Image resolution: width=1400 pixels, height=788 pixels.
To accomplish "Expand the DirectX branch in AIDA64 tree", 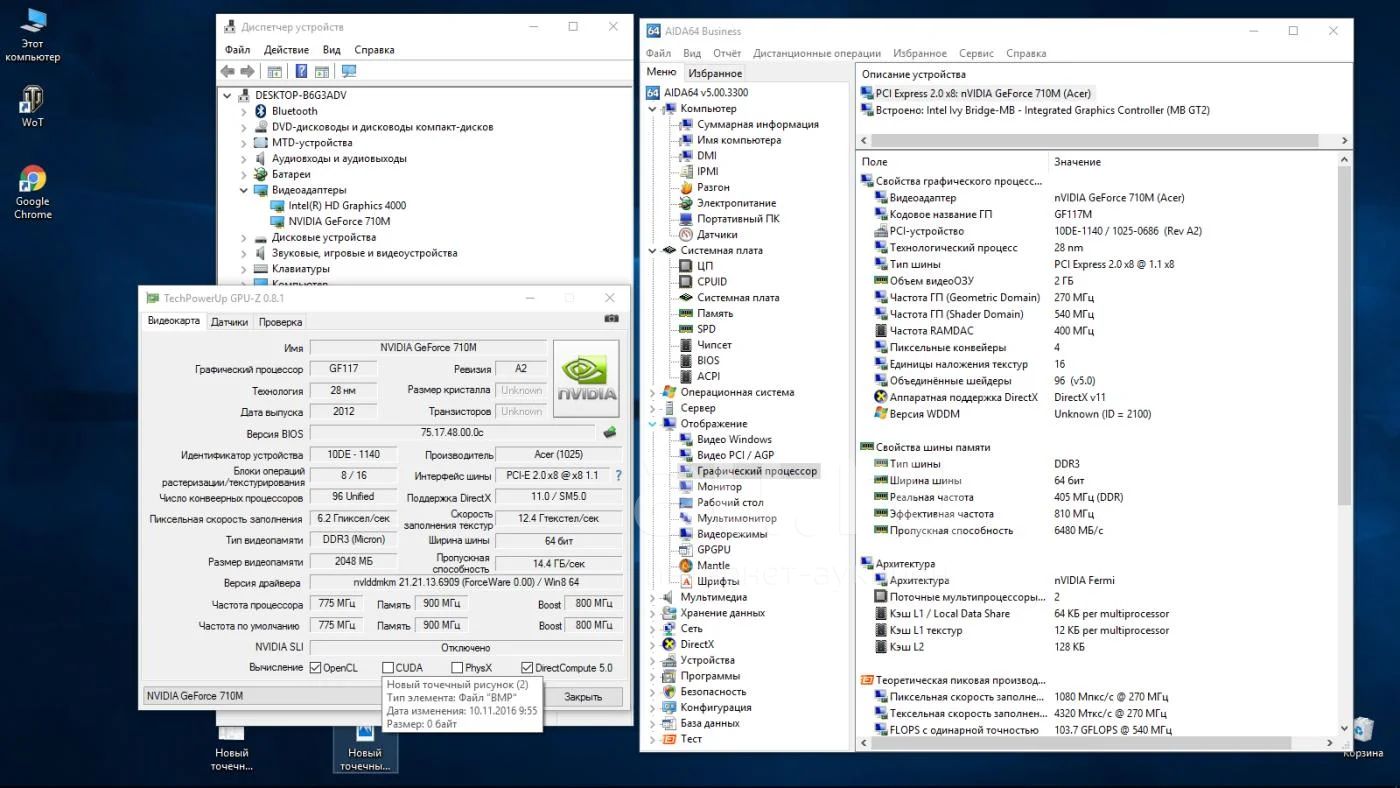I will [x=653, y=645].
